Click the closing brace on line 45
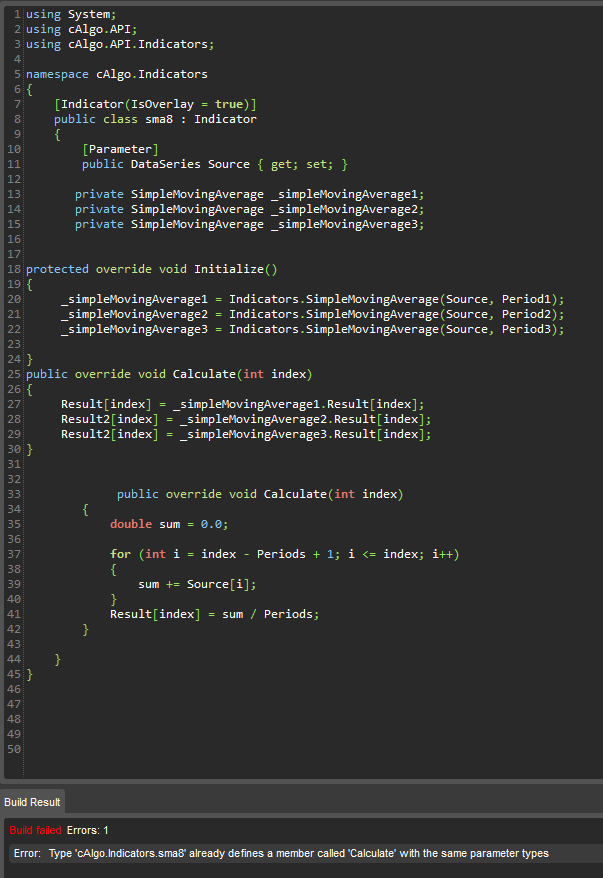Image resolution: width=603 pixels, height=878 pixels. click(30, 674)
